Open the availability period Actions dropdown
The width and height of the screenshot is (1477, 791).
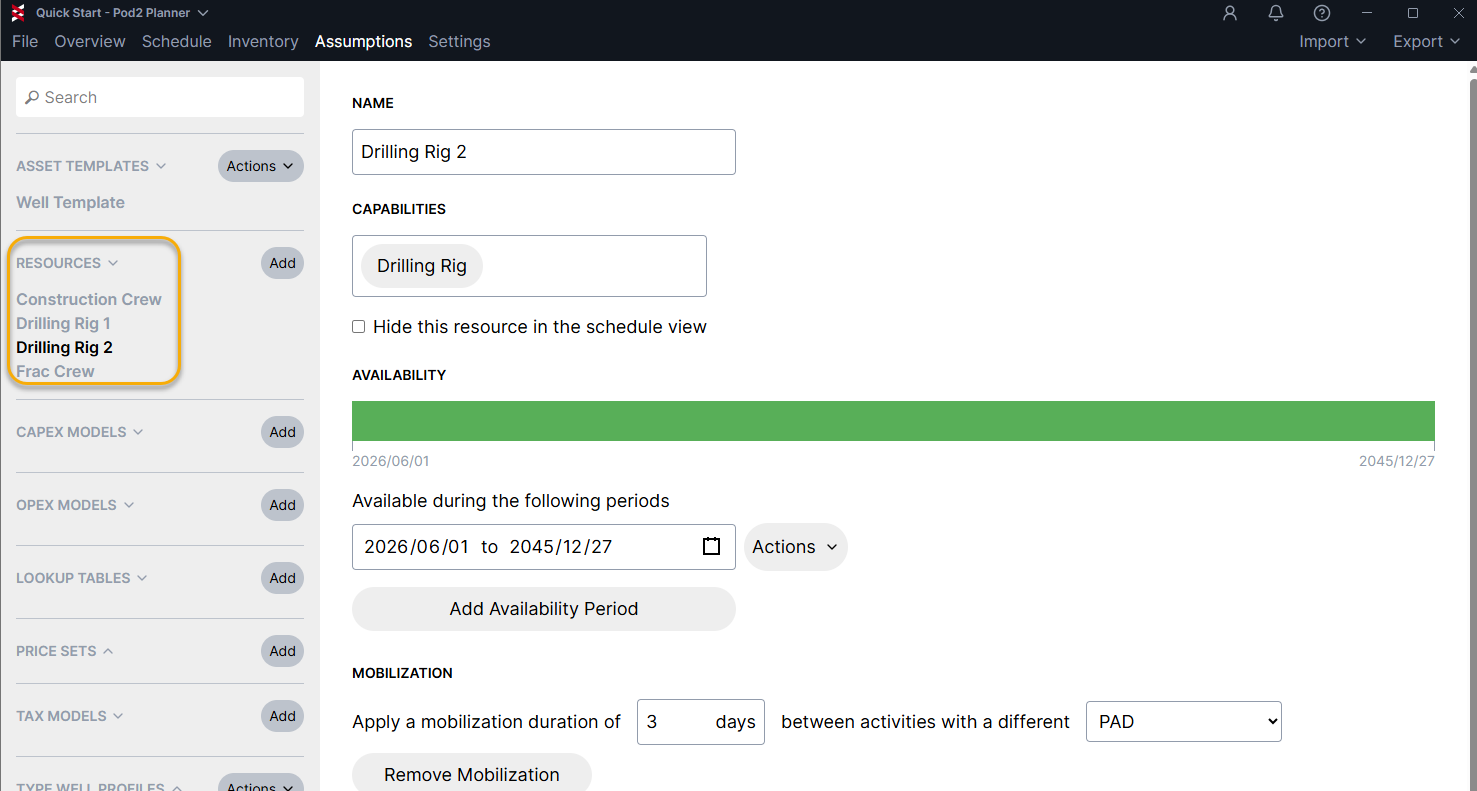[796, 547]
